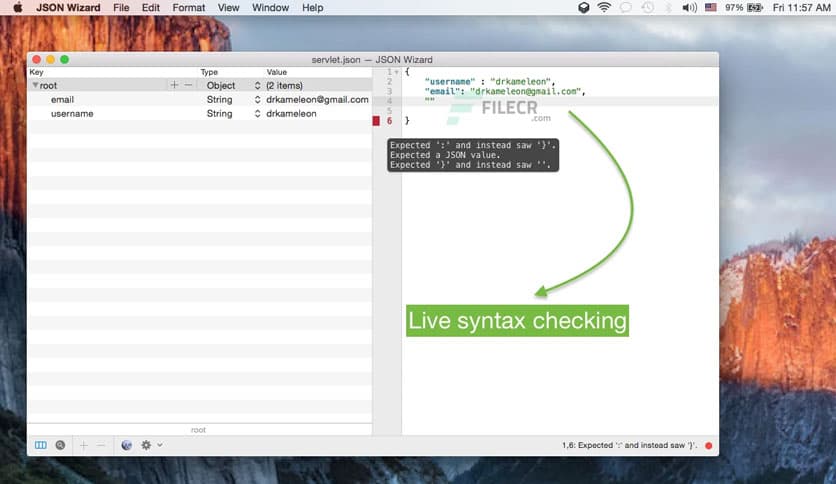The image size is (836, 484).
Task: Open the gear settings dropdown
Action: click(x=150, y=445)
